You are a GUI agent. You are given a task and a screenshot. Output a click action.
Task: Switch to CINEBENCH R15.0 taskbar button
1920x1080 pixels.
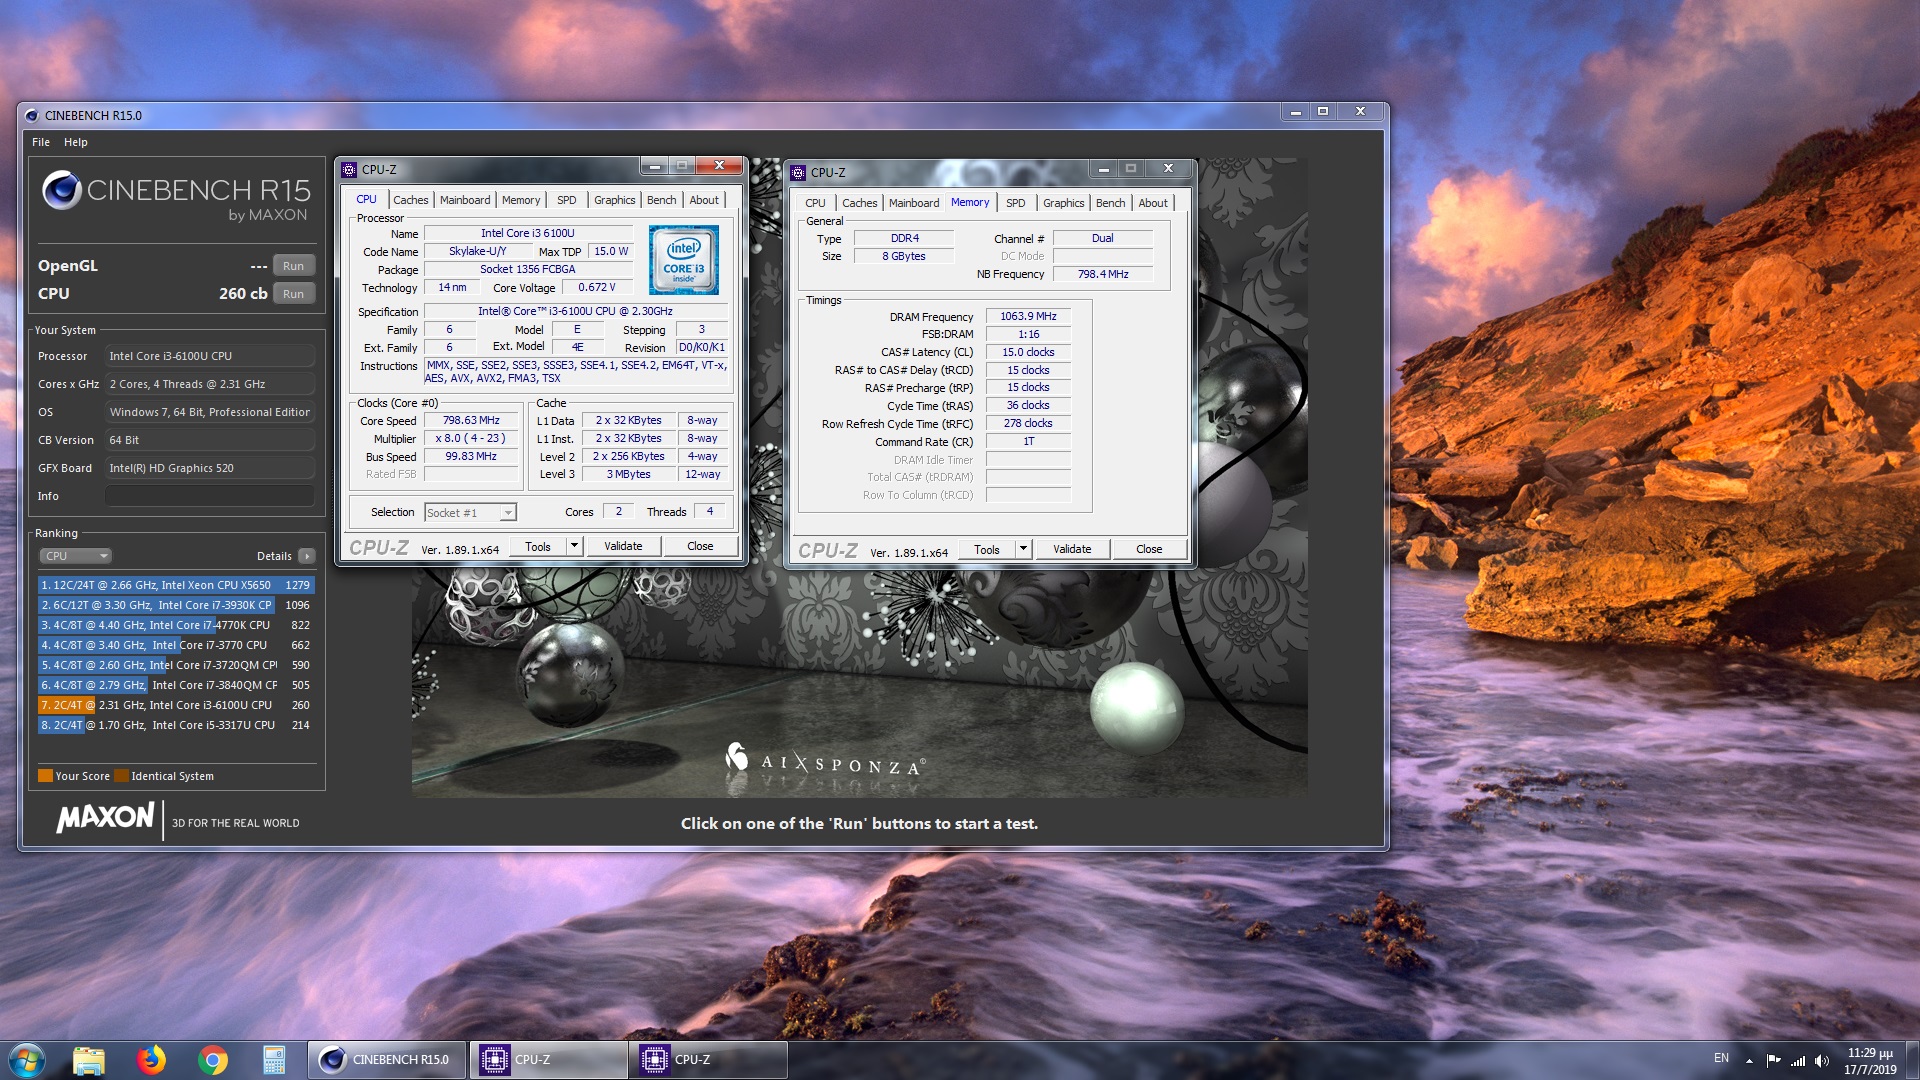(x=386, y=1060)
